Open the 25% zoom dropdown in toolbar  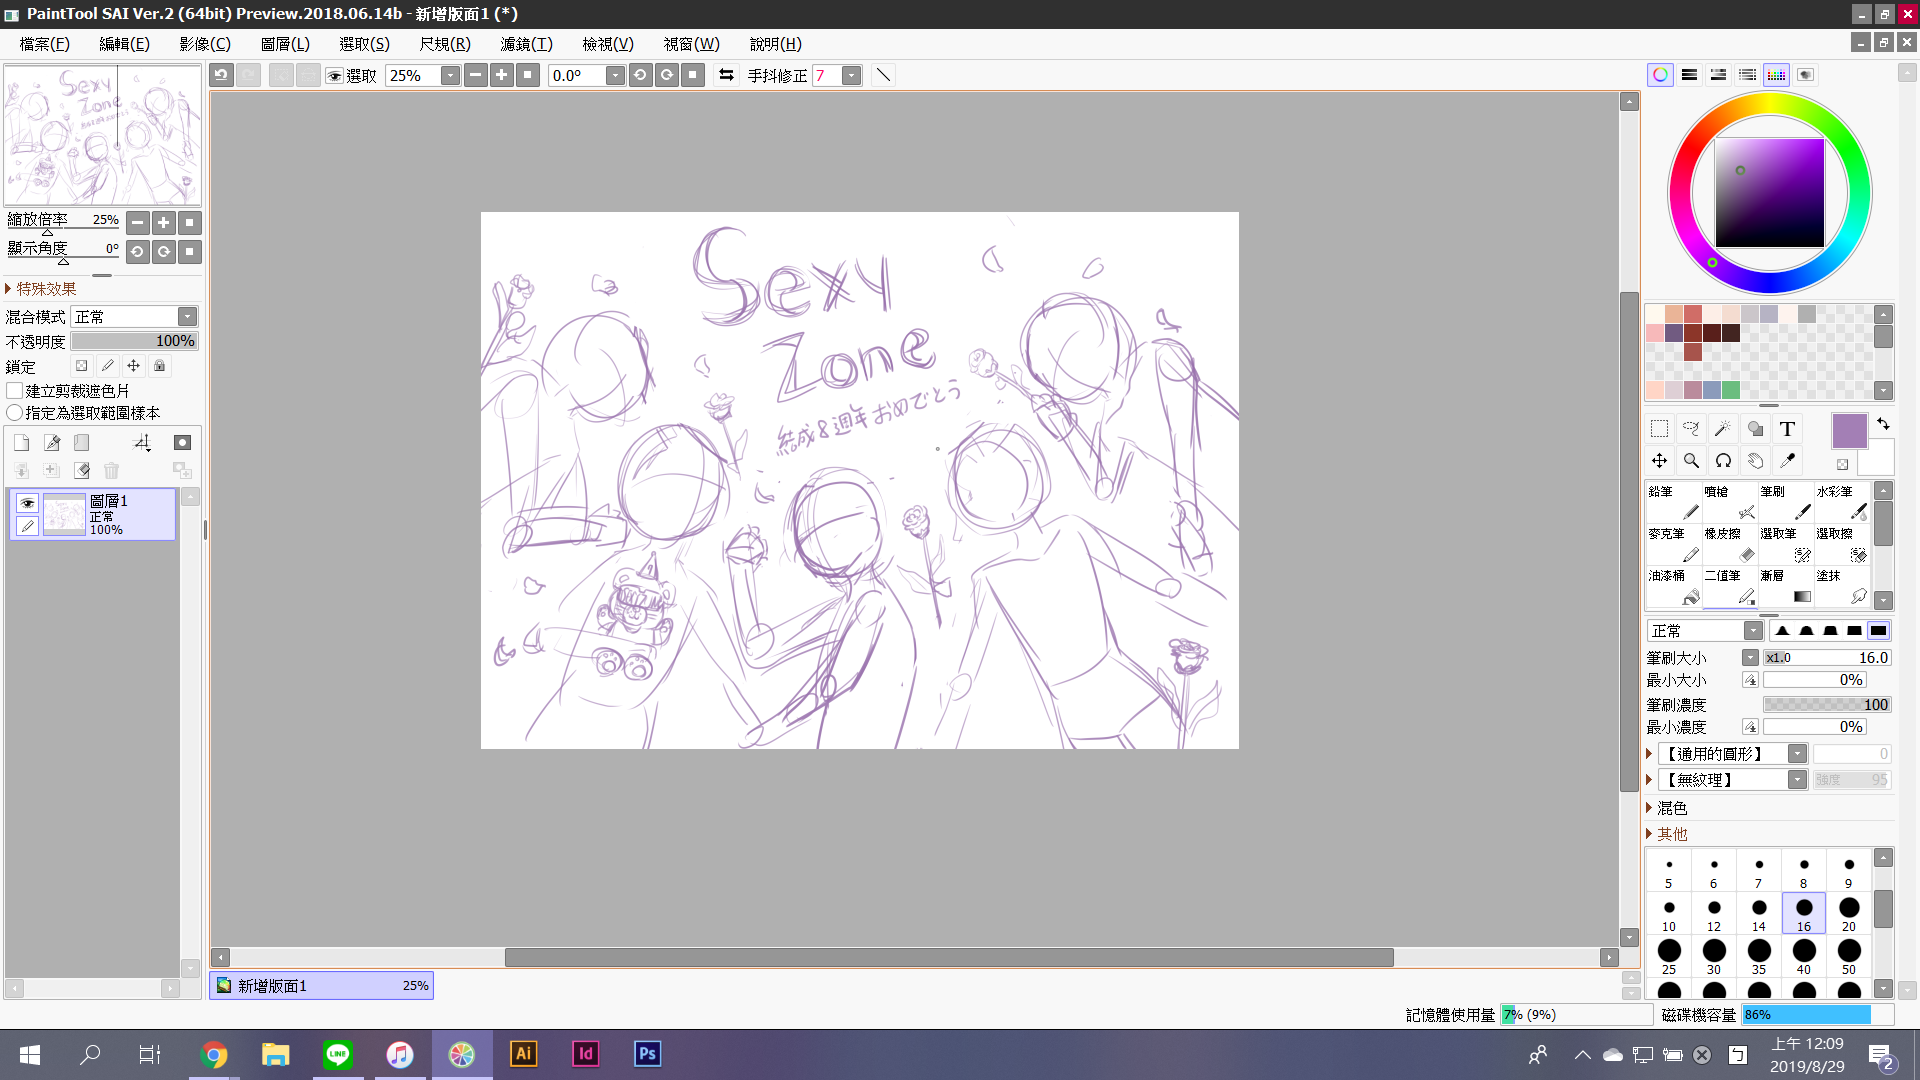tap(450, 76)
